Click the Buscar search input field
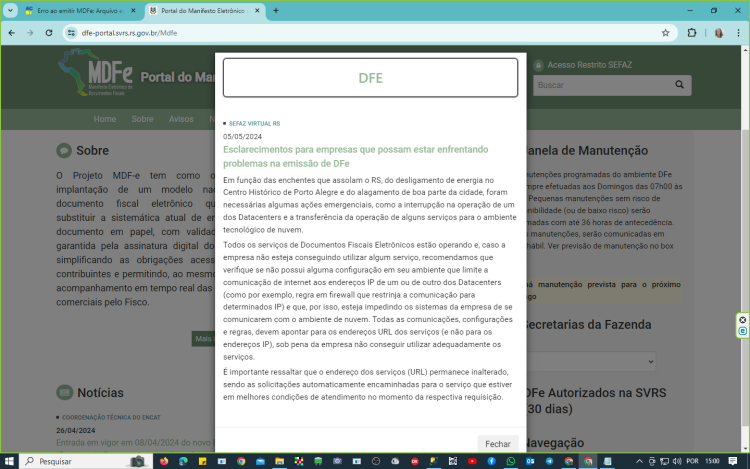Viewport: 750px width, 469px height. point(603,85)
